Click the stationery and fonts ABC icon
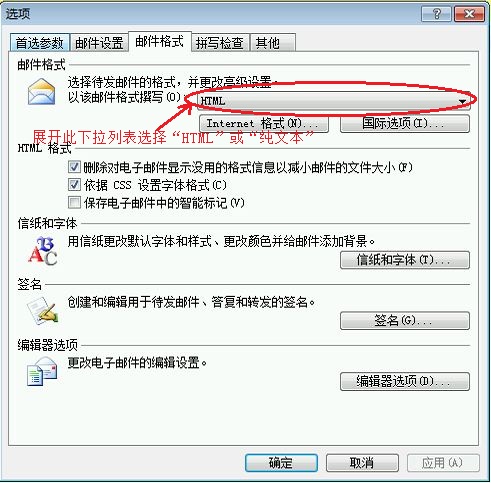 point(43,251)
